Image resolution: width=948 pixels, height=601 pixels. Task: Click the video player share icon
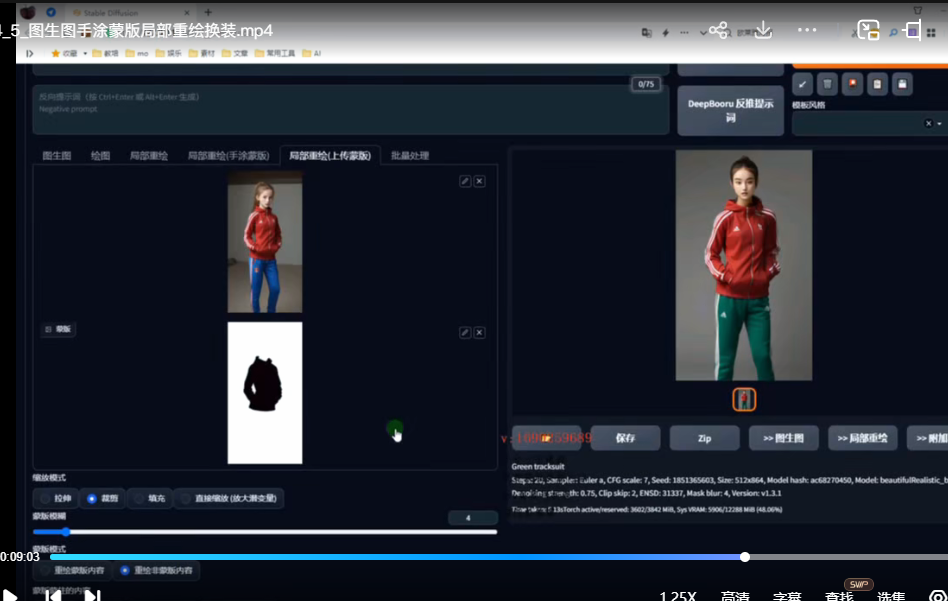(x=718, y=30)
